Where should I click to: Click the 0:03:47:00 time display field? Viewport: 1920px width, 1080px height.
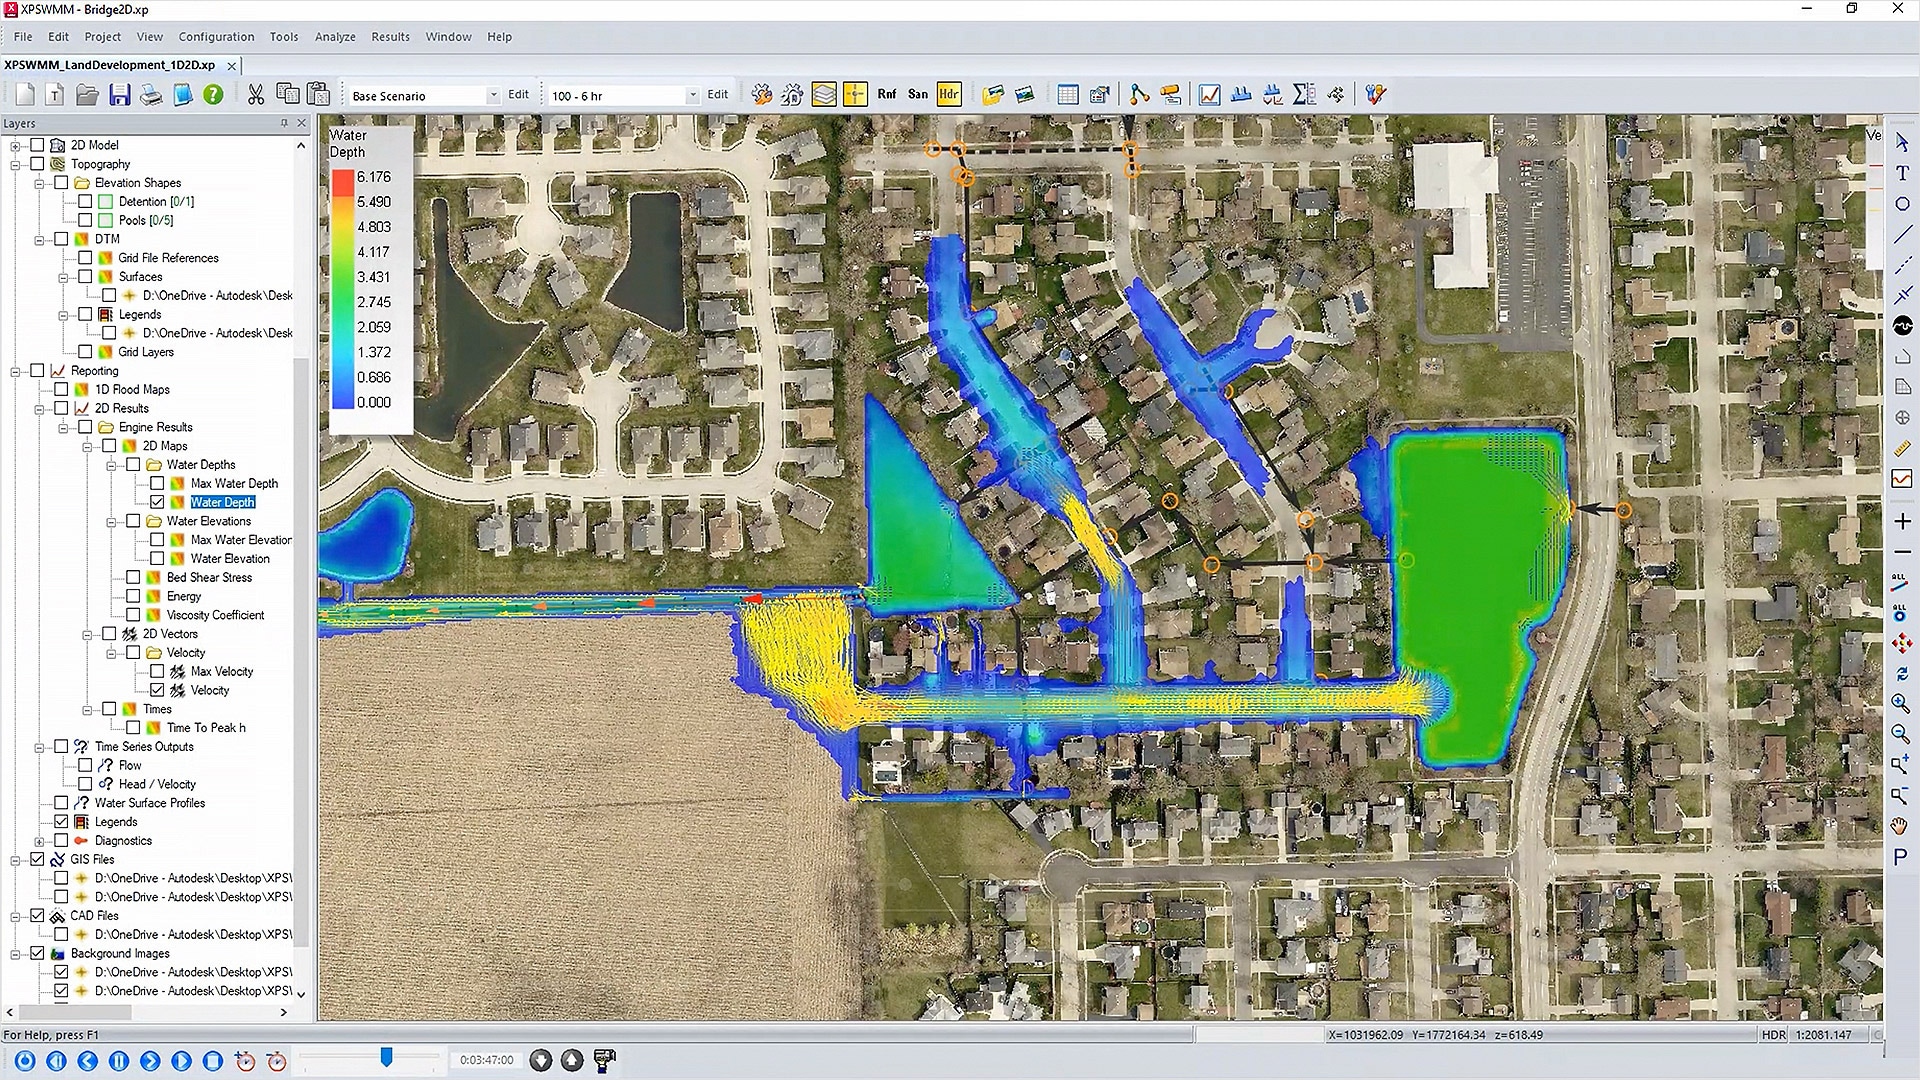coord(487,1060)
